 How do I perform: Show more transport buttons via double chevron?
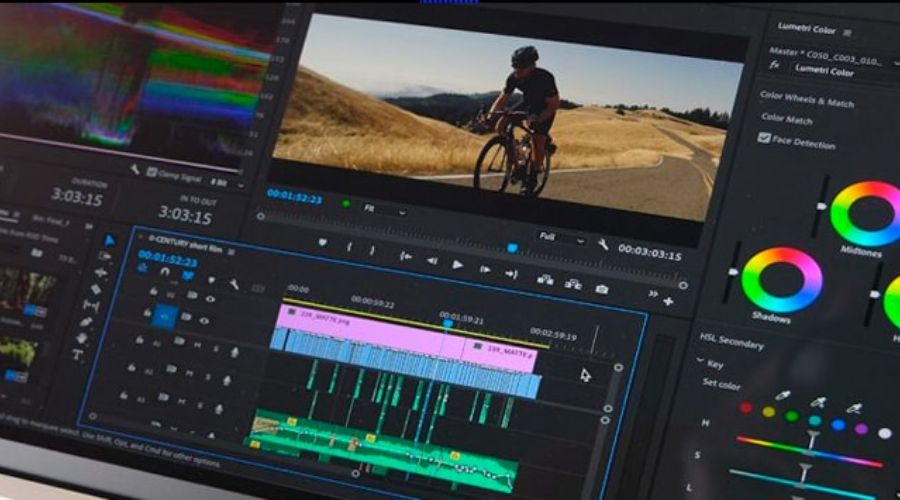(653, 294)
